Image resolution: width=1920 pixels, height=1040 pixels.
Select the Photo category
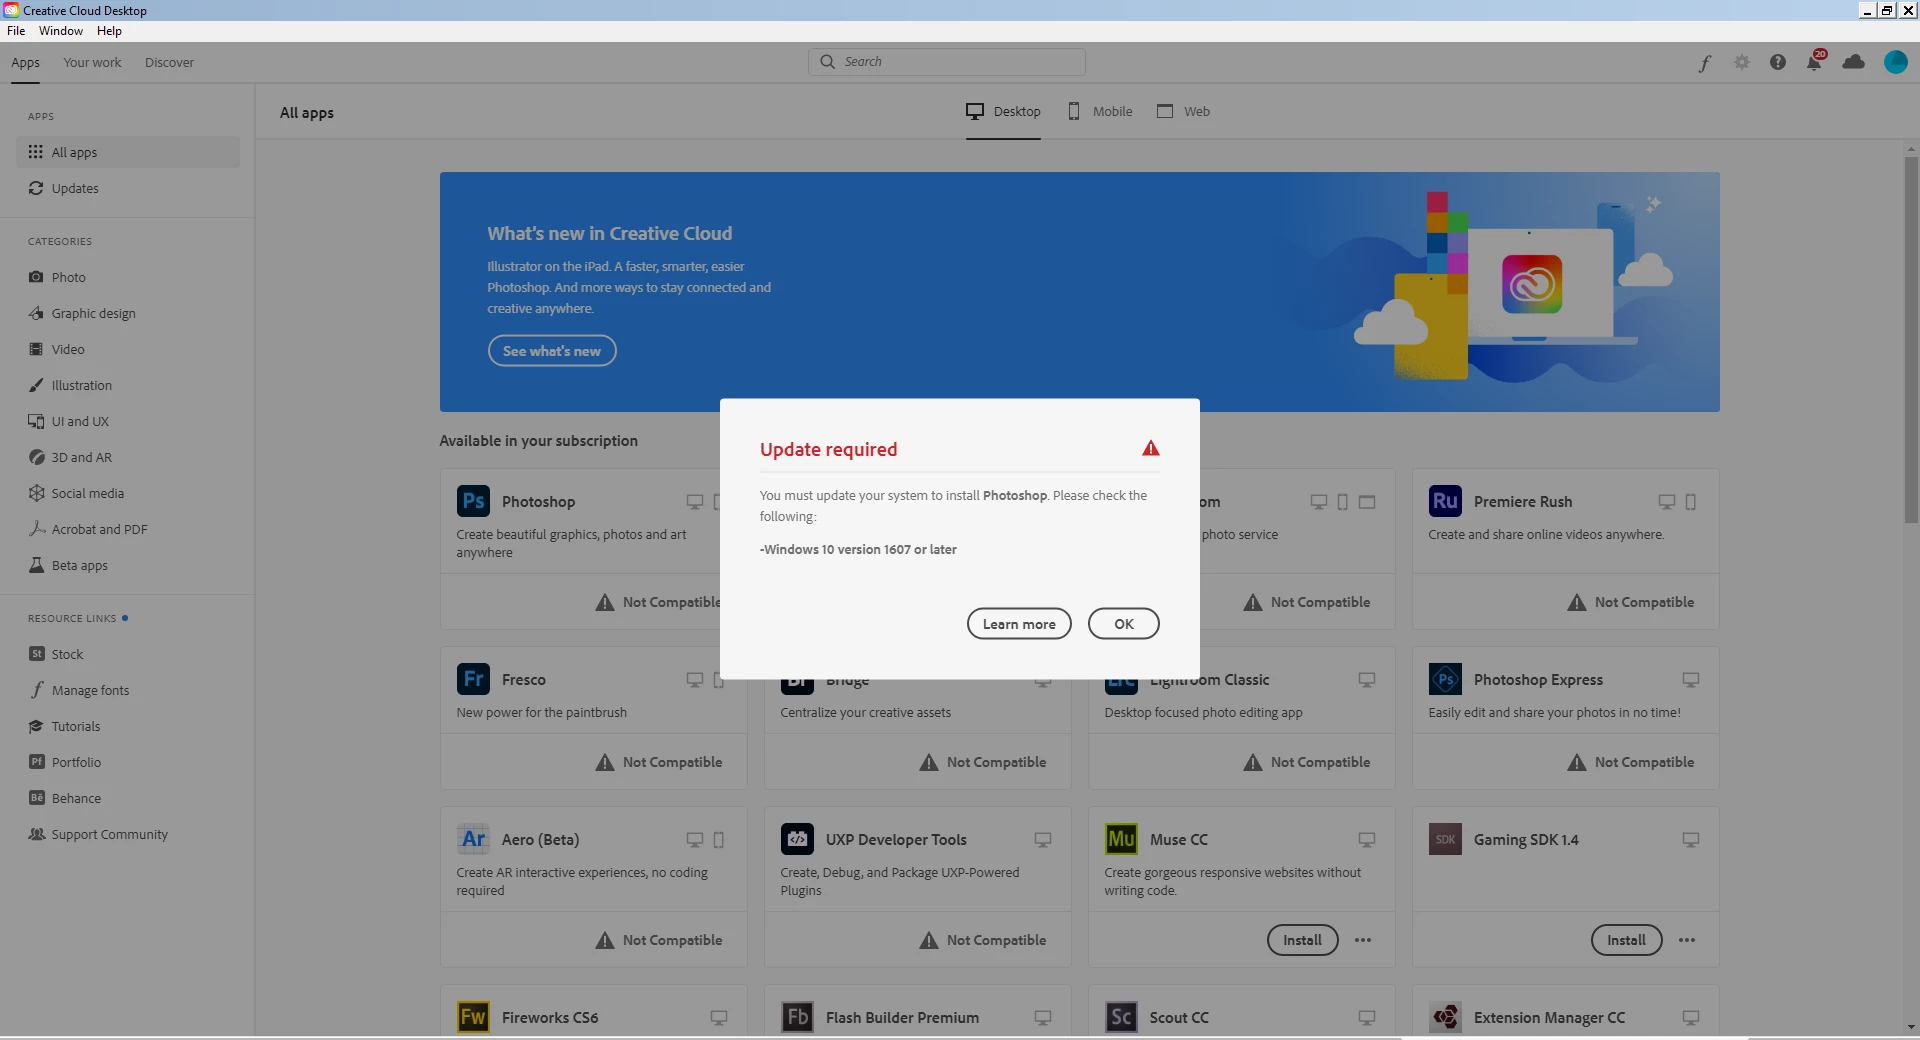click(x=128, y=277)
